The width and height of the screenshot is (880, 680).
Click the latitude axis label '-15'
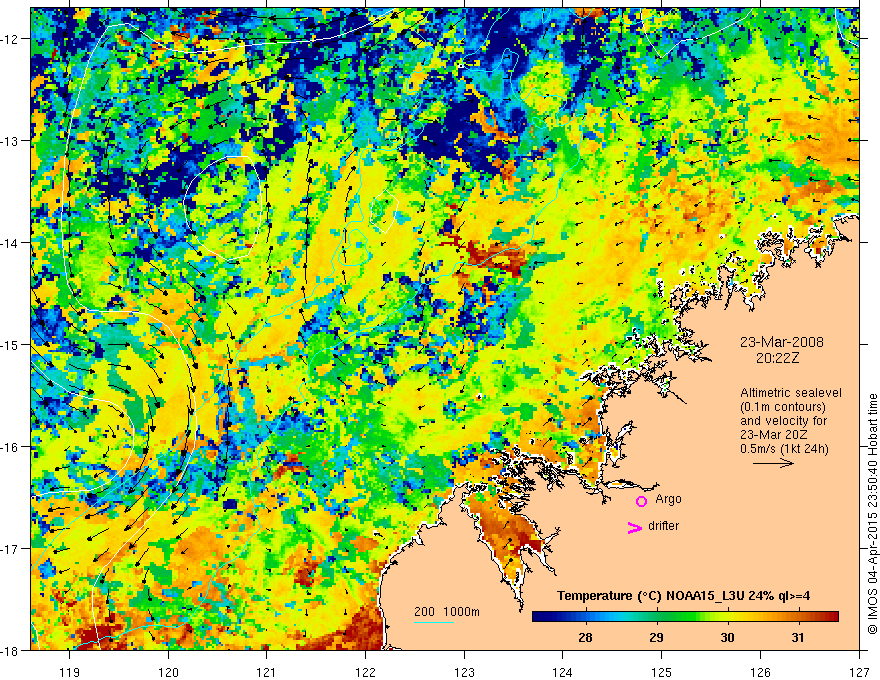(x=9, y=345)
